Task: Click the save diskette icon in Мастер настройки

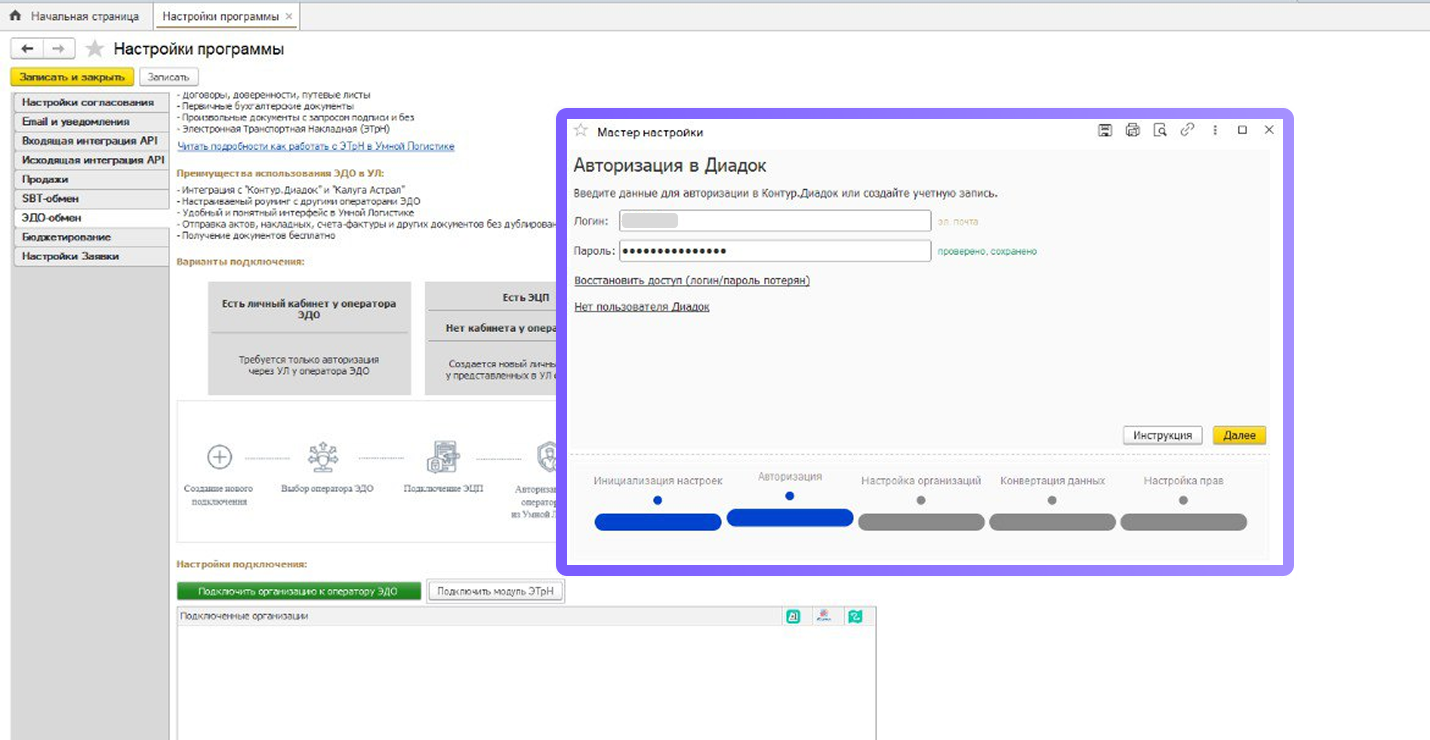Action: tap(1105, 130)
